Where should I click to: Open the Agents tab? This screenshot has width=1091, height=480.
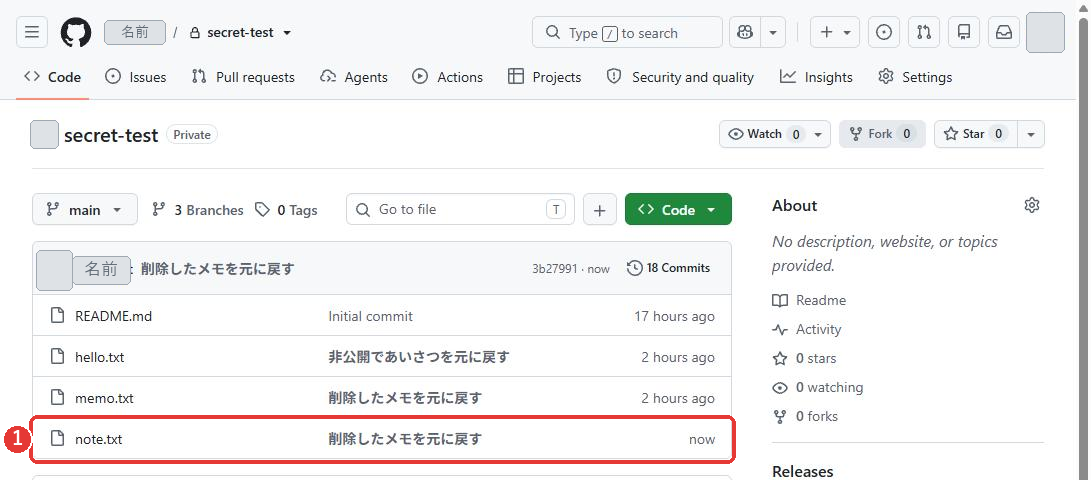pos(353,77)
